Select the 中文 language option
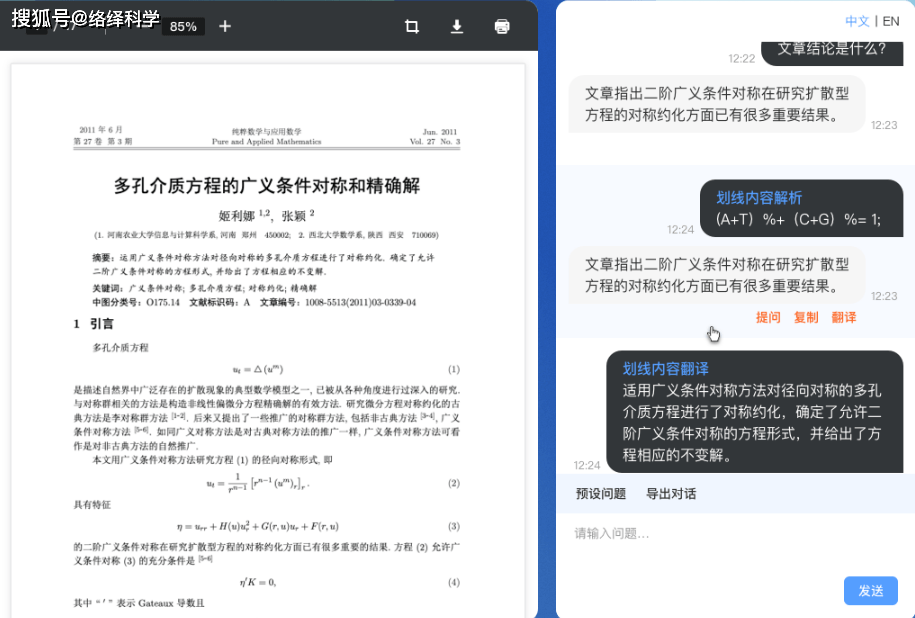Viewport: 915px width, 618px height. [x=858, y=20]
